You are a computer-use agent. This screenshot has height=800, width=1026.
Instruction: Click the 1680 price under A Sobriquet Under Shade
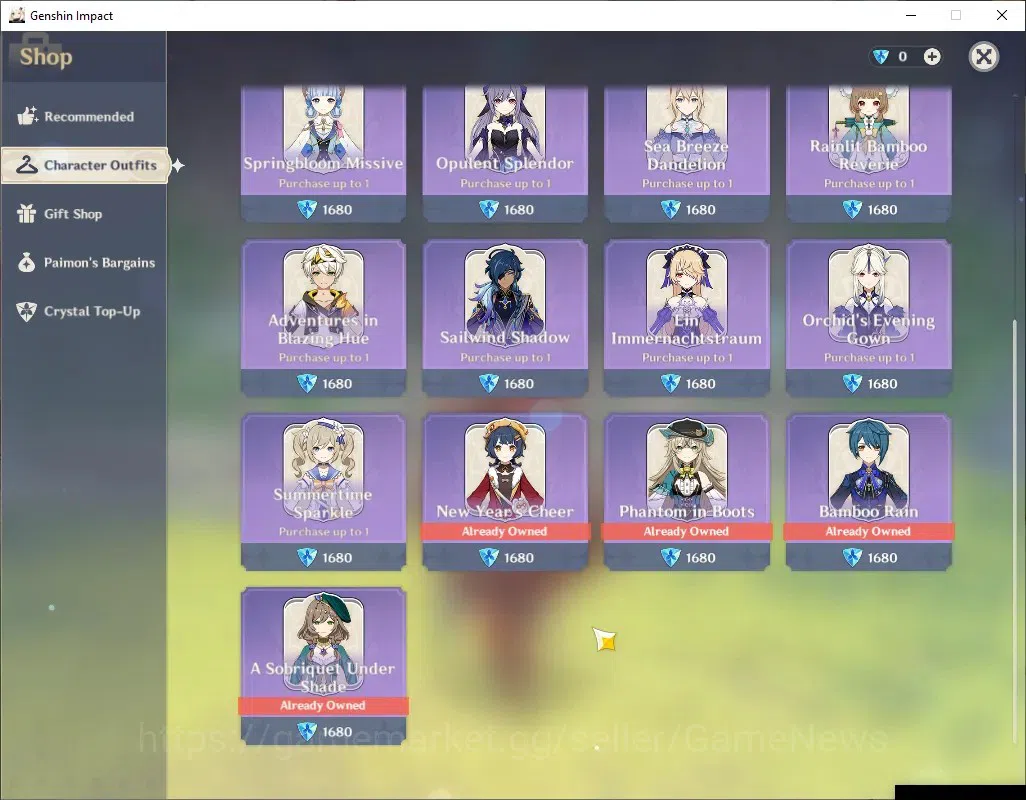click(x=324, y=731)
